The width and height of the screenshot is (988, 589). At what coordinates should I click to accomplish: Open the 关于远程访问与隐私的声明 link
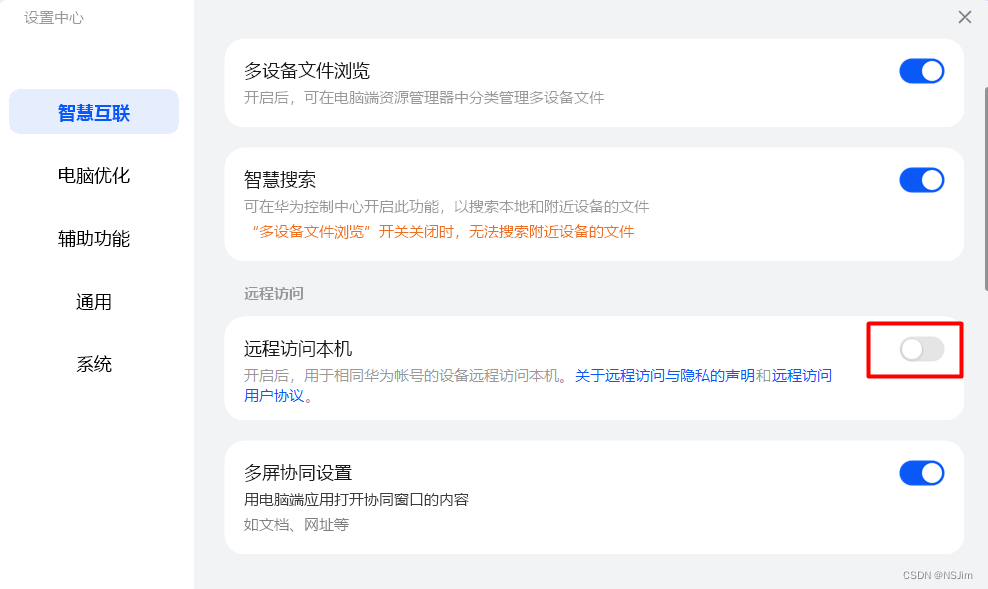[664, 376]
